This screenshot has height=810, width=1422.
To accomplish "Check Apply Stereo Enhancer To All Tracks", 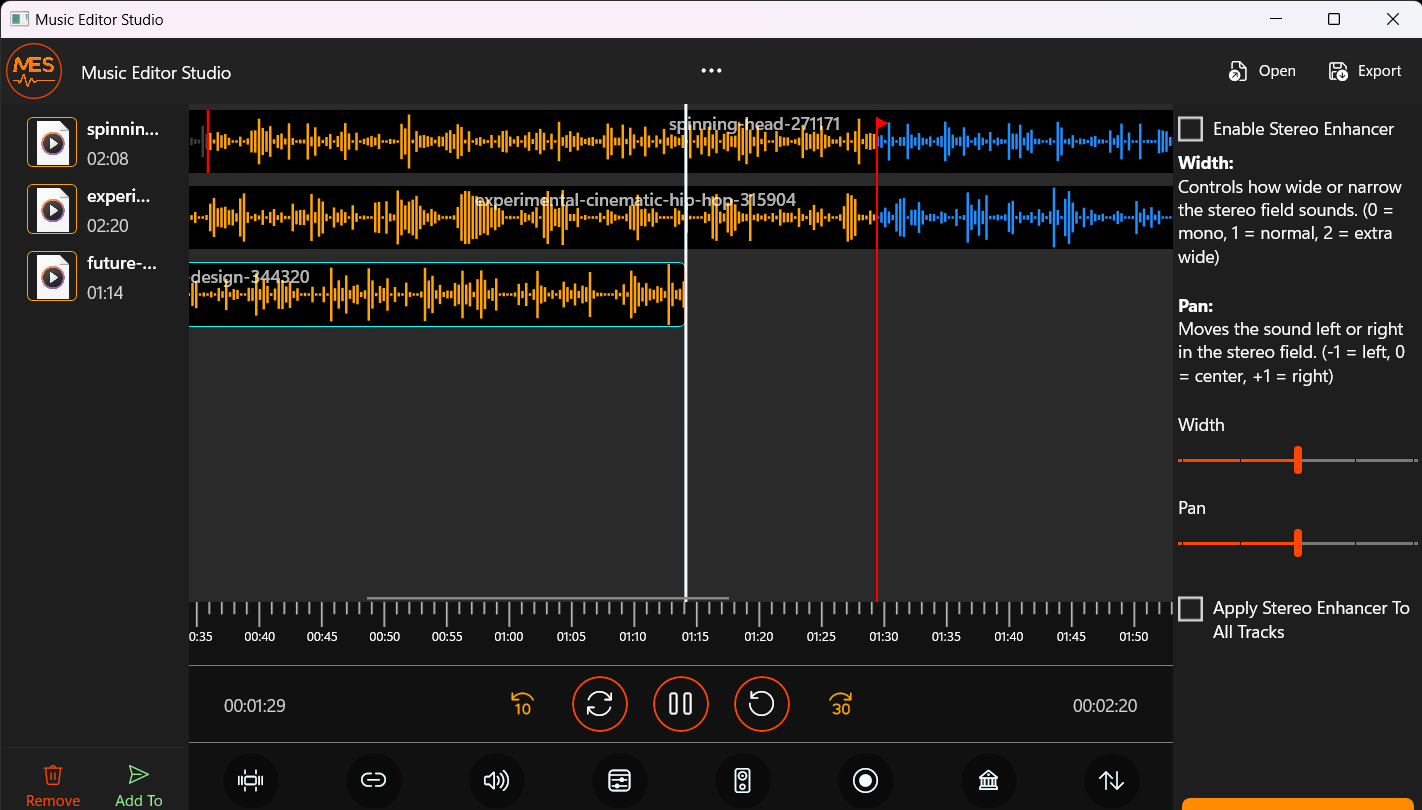I will point(1189,608).
